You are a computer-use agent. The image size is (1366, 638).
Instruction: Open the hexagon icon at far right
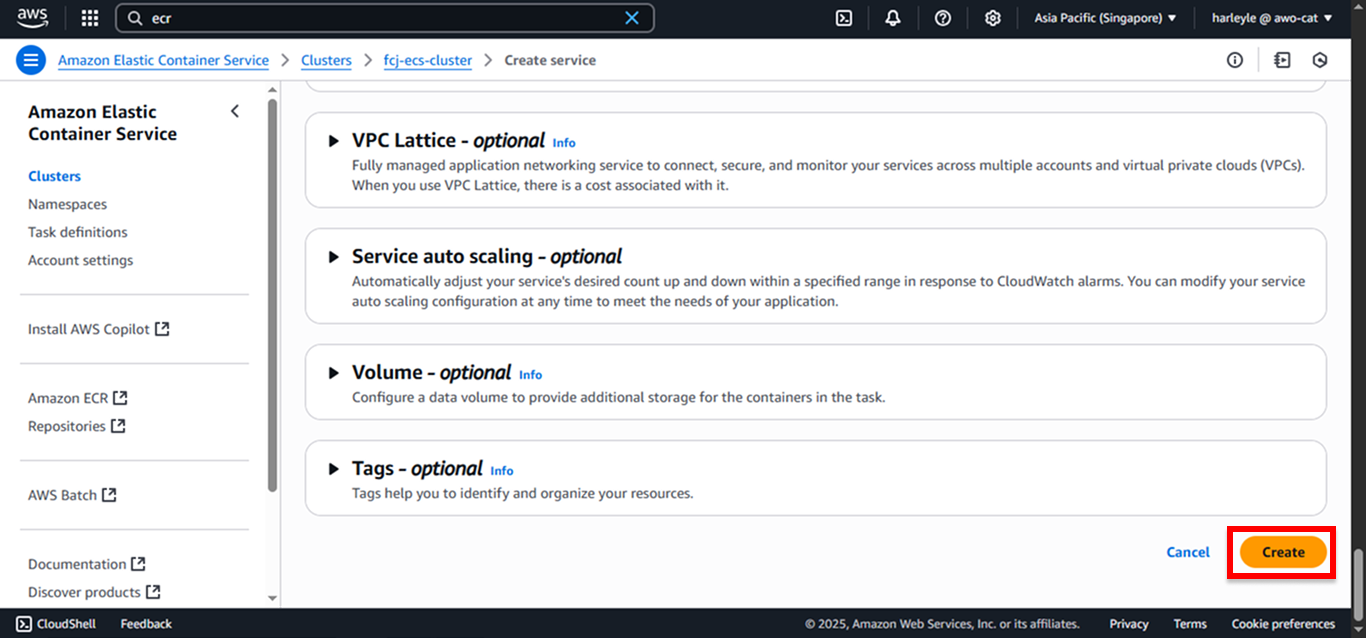[x=1320, y=60]
